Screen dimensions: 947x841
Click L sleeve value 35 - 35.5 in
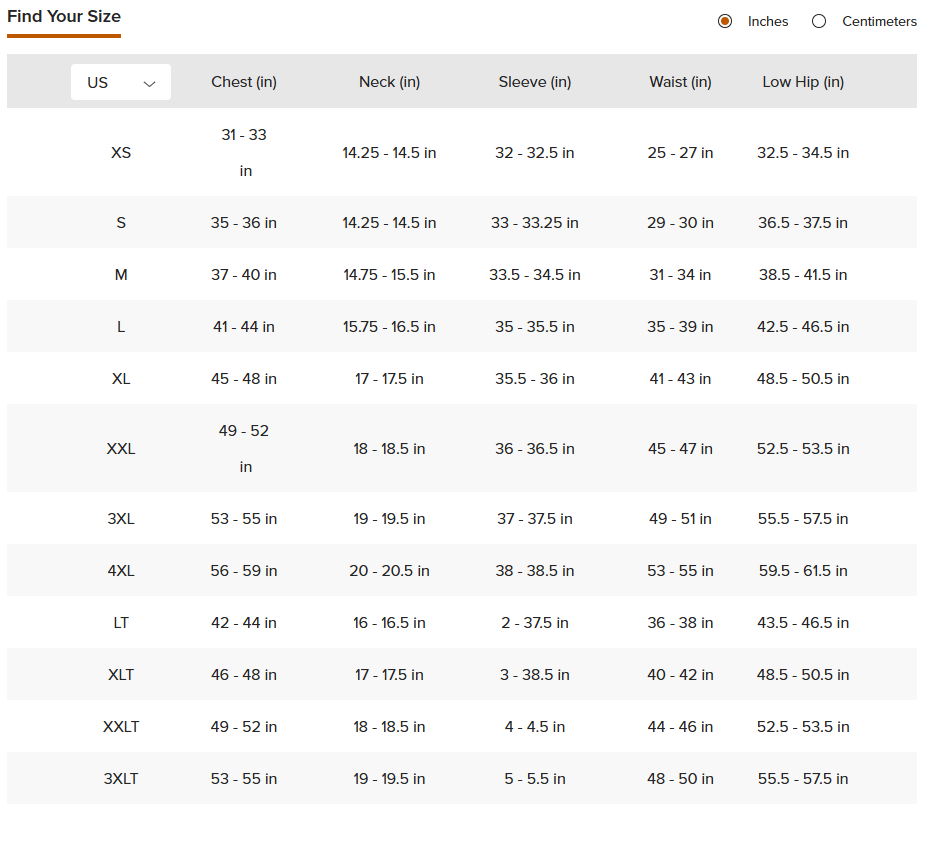pos(534,326)
